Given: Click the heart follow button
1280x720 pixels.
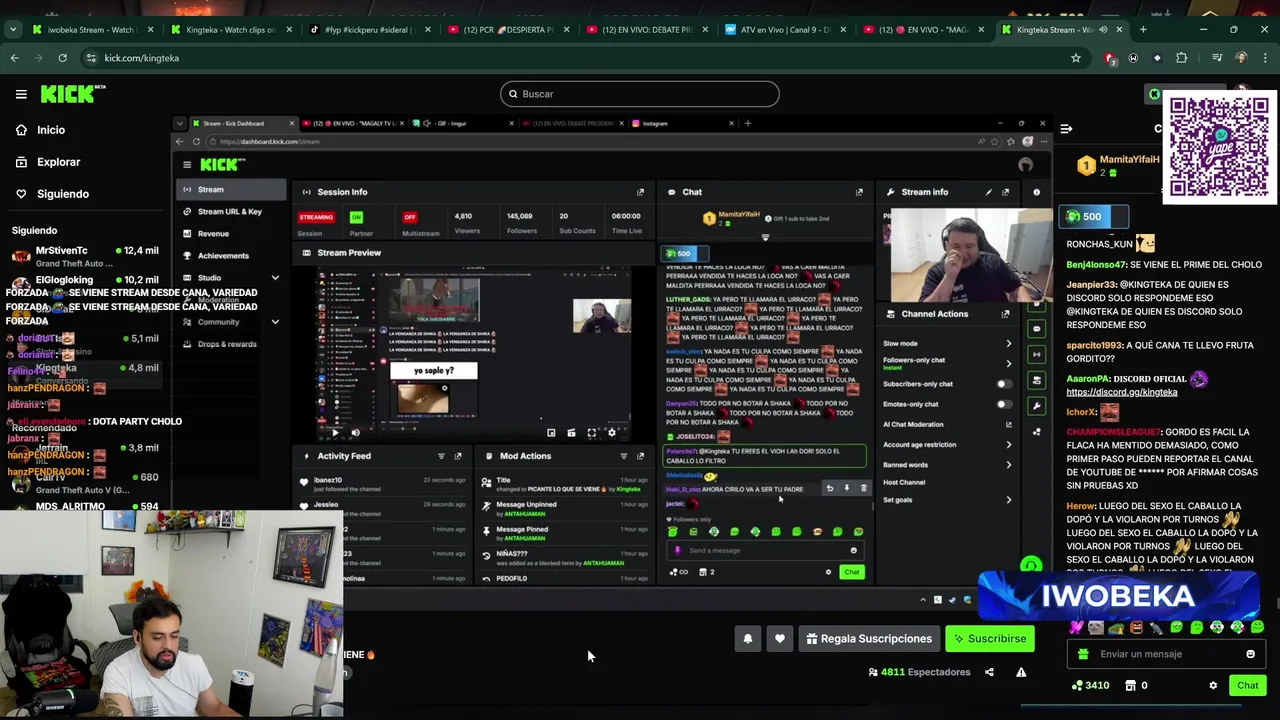Looking at the screenshot, I should [780, 639].
